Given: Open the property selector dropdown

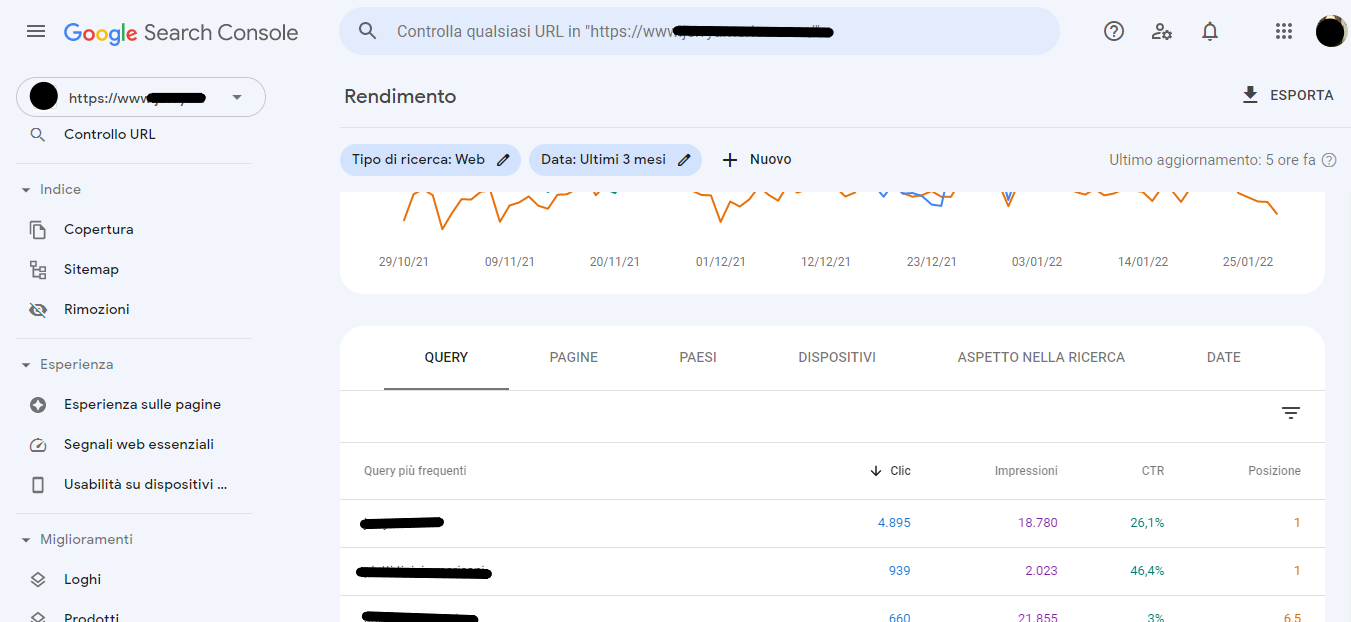Looking at the screenshot, I should [237, 97].
